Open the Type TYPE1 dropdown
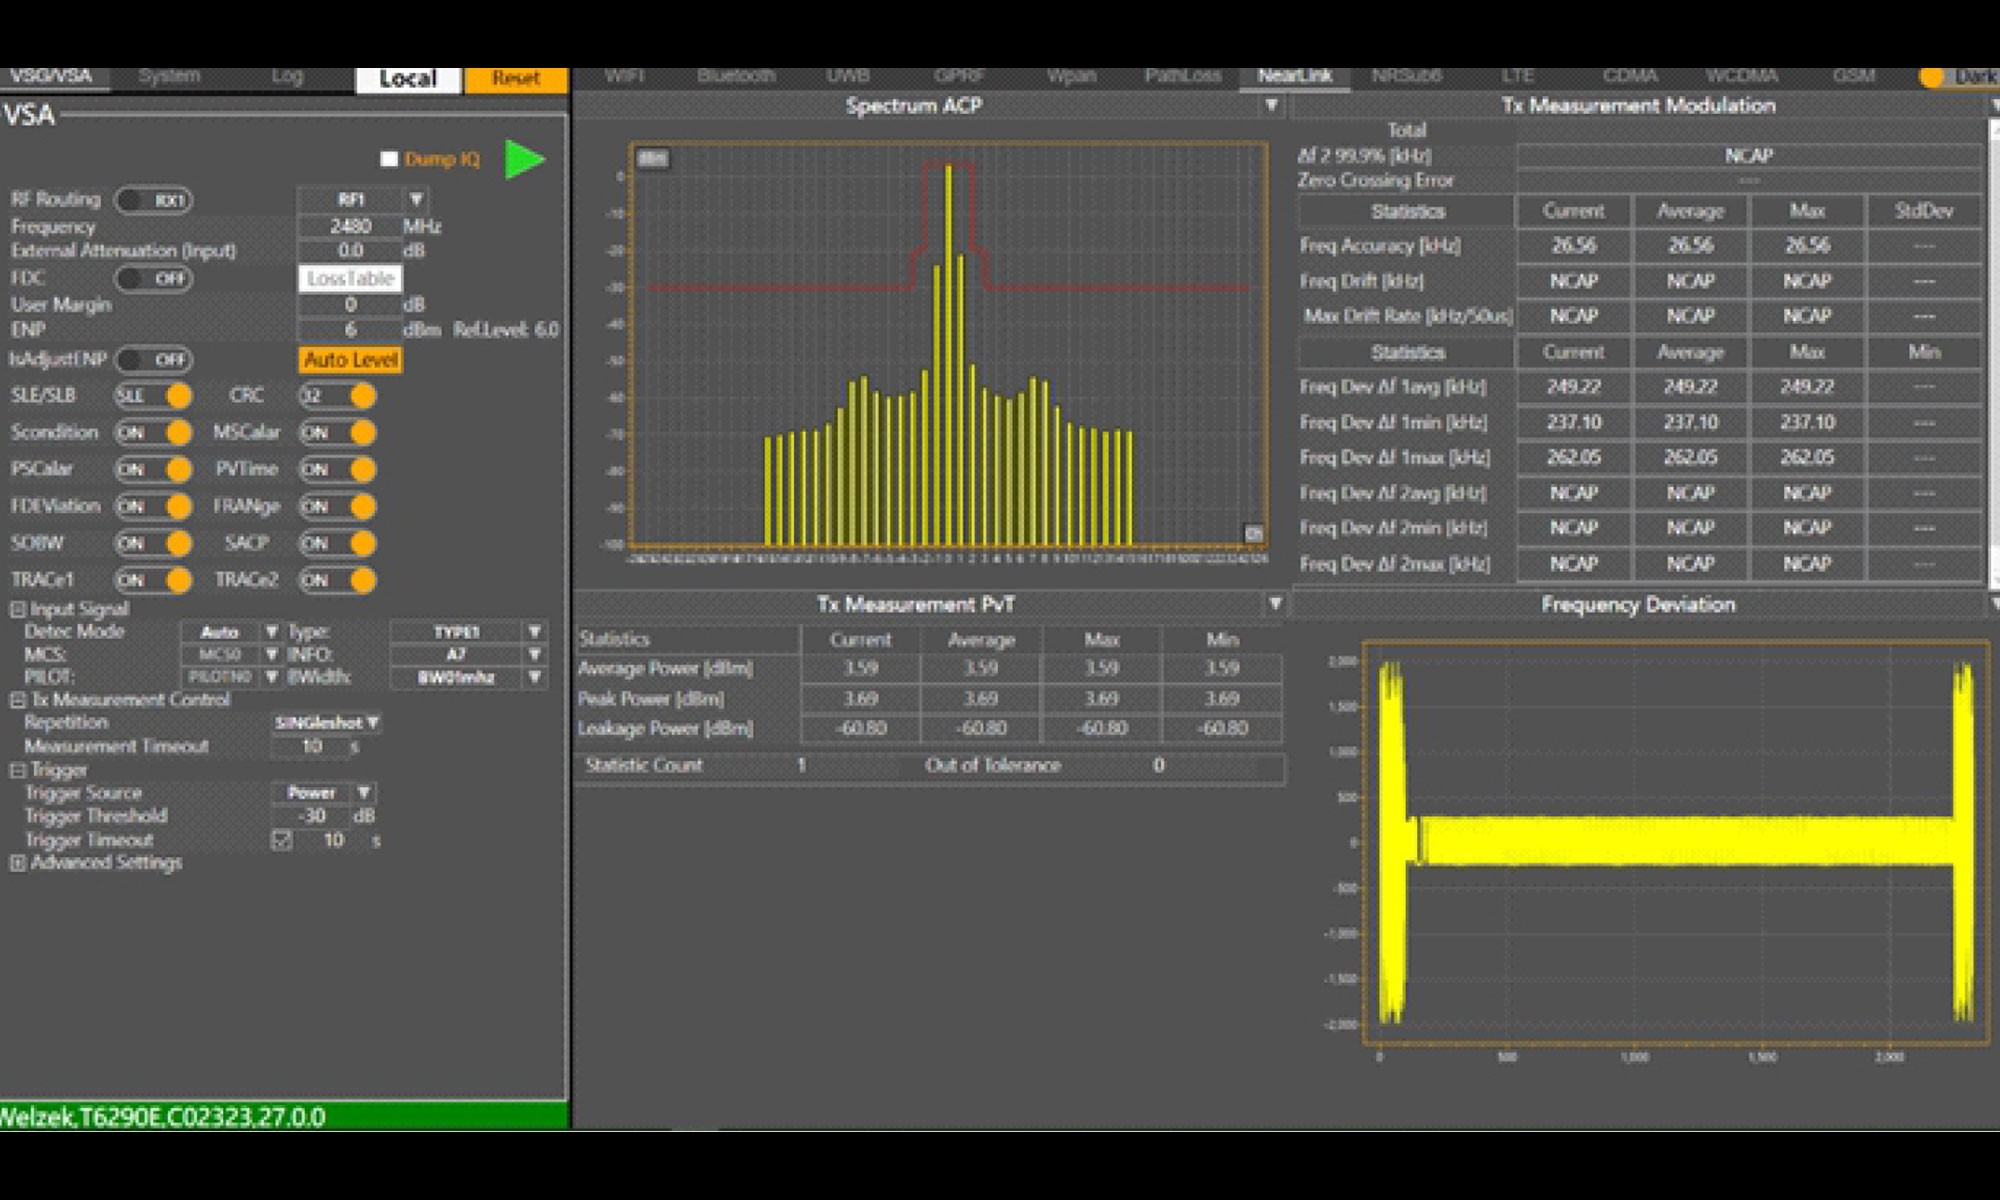2000x1200 pixels. point(468,632)
